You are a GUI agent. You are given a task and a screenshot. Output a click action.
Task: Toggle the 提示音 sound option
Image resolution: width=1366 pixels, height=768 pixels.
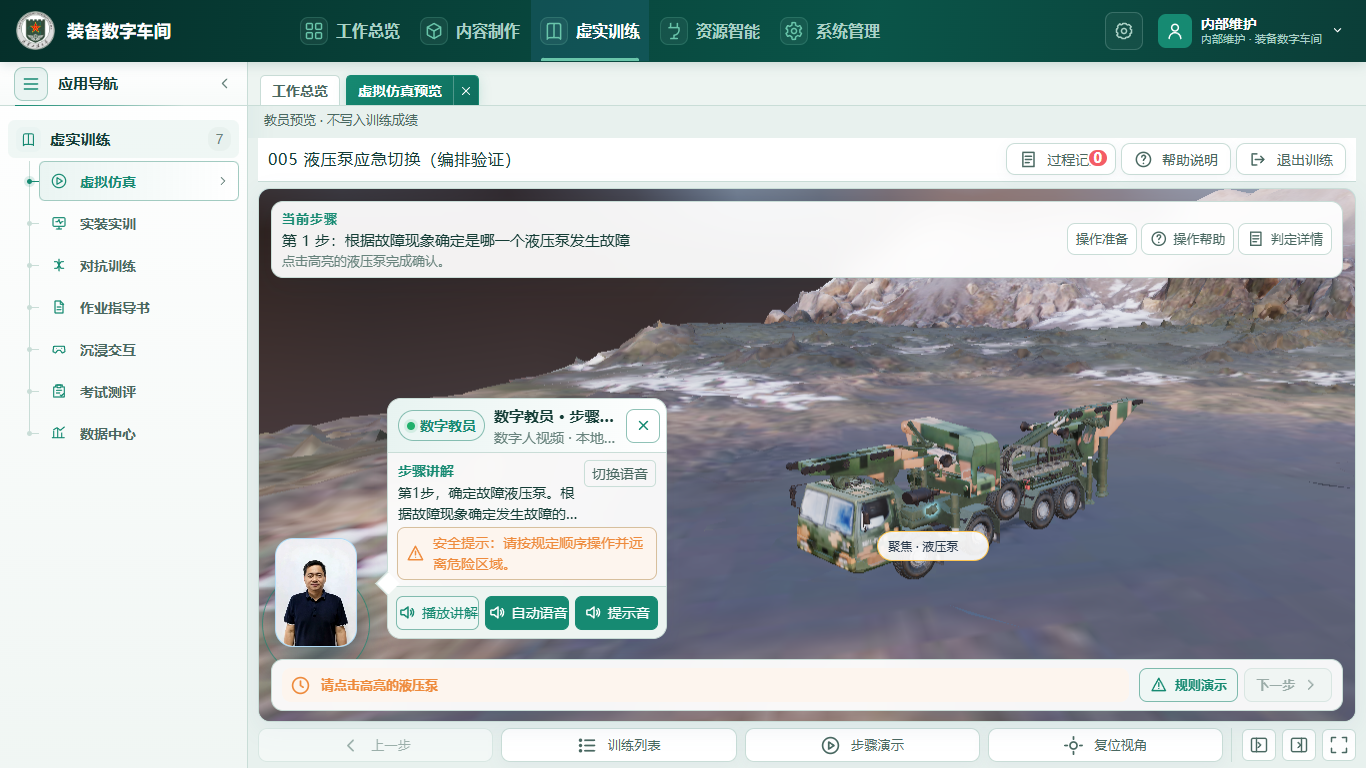pos(617,613)
